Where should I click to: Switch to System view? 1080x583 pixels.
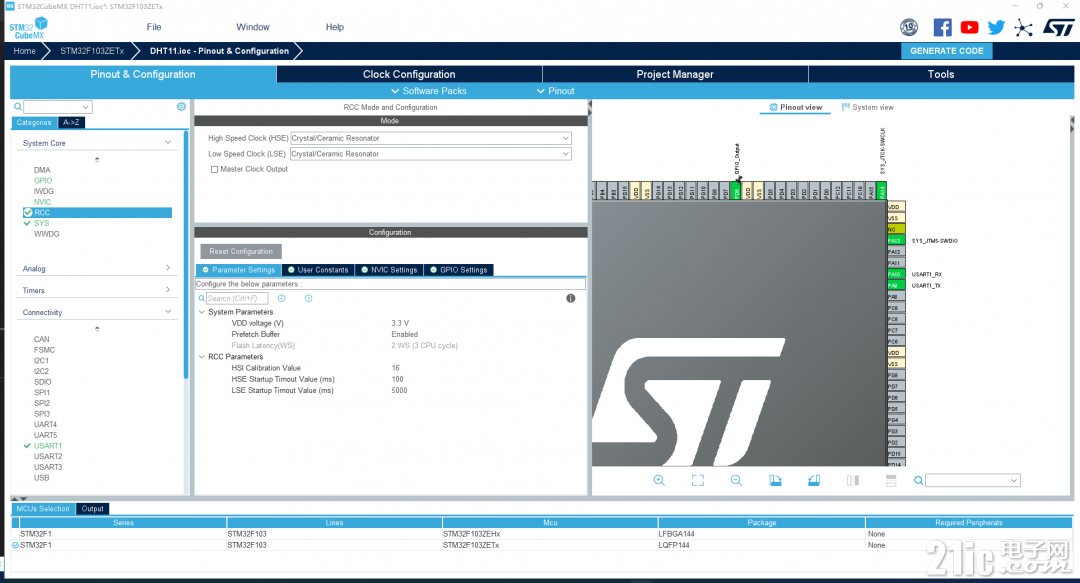click(867, 108)
